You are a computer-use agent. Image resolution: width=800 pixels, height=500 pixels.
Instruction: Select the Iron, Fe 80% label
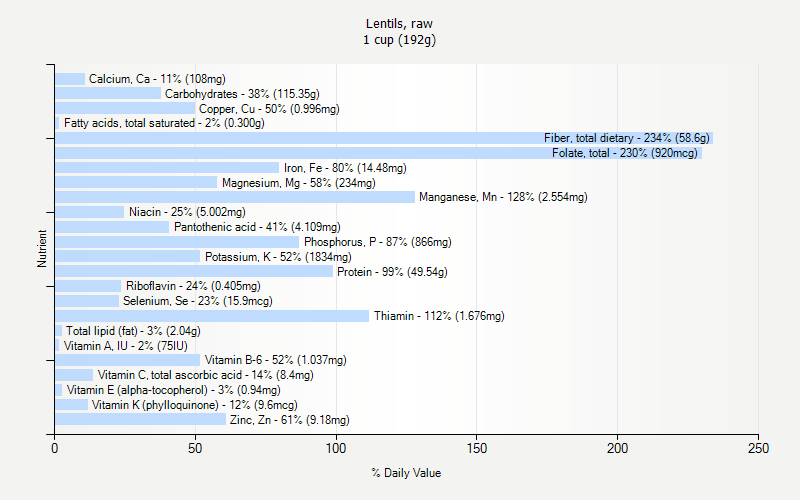click(x=345, y=168)
